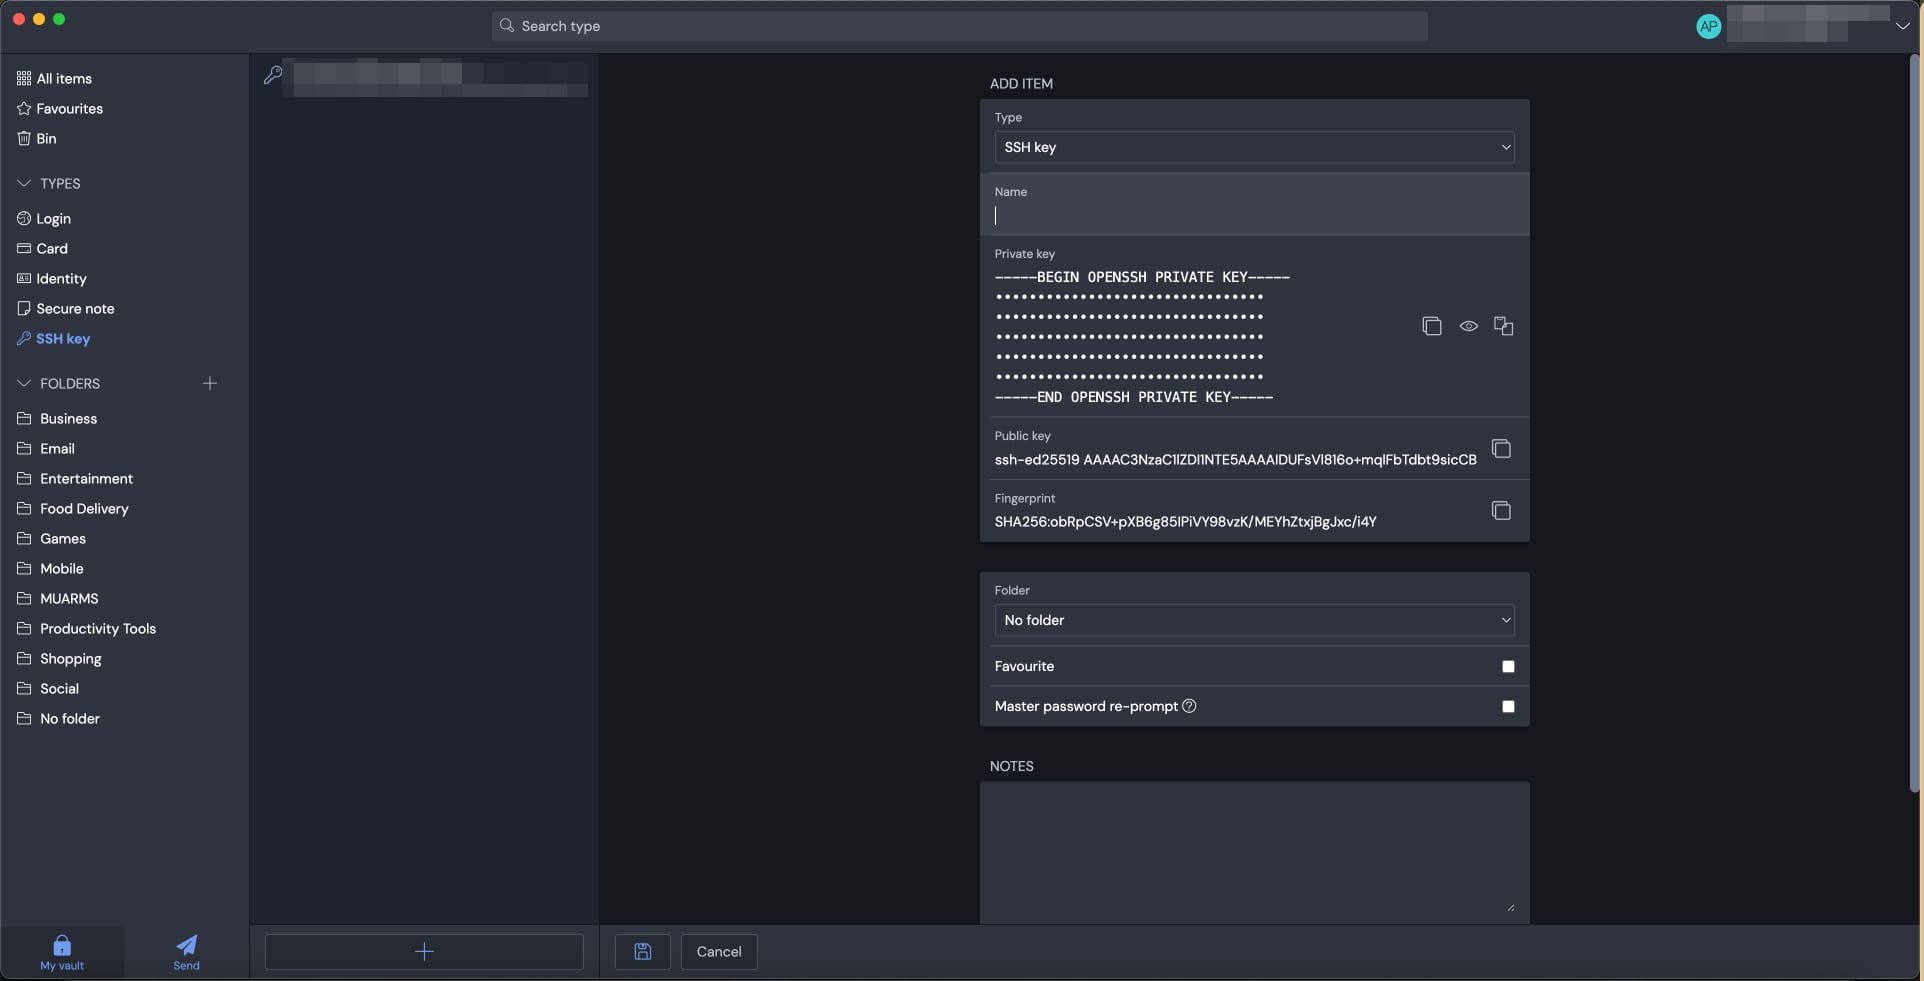Filter by Login type

(x=43, y=218)
